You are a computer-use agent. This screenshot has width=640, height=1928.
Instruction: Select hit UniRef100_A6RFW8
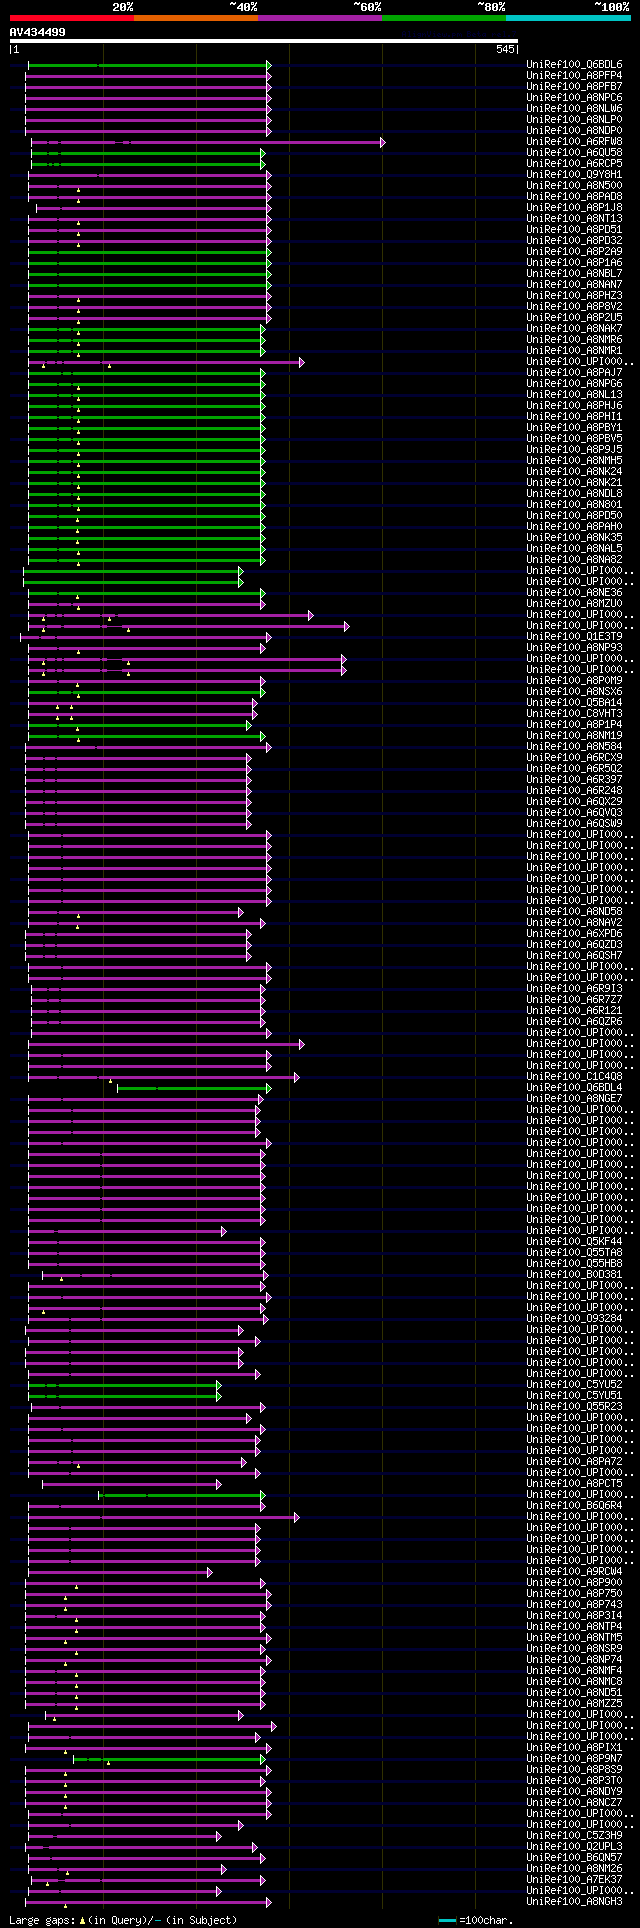tap(574, 141)
